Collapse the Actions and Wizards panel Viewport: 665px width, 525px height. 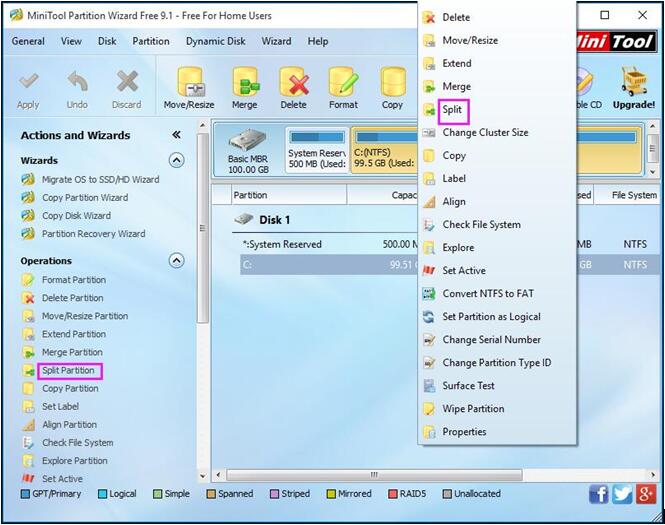(x=176, y=135)
